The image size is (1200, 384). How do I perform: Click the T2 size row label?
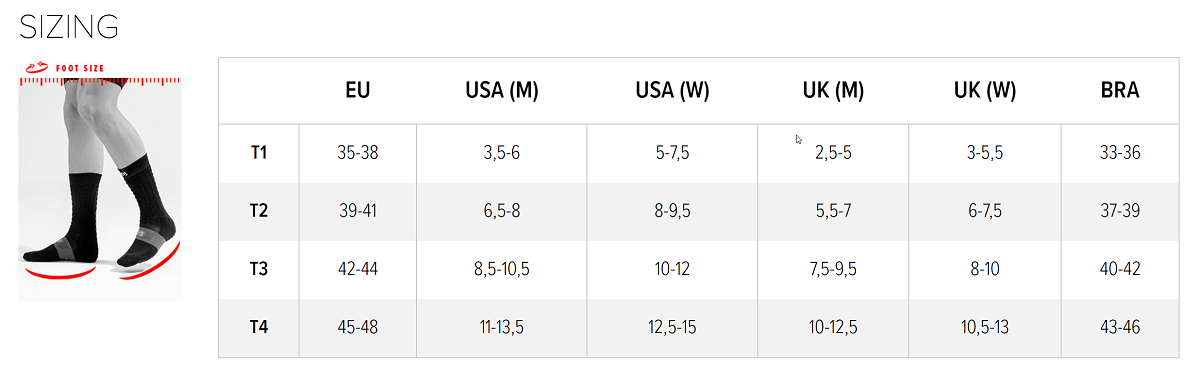click(259, 211)
